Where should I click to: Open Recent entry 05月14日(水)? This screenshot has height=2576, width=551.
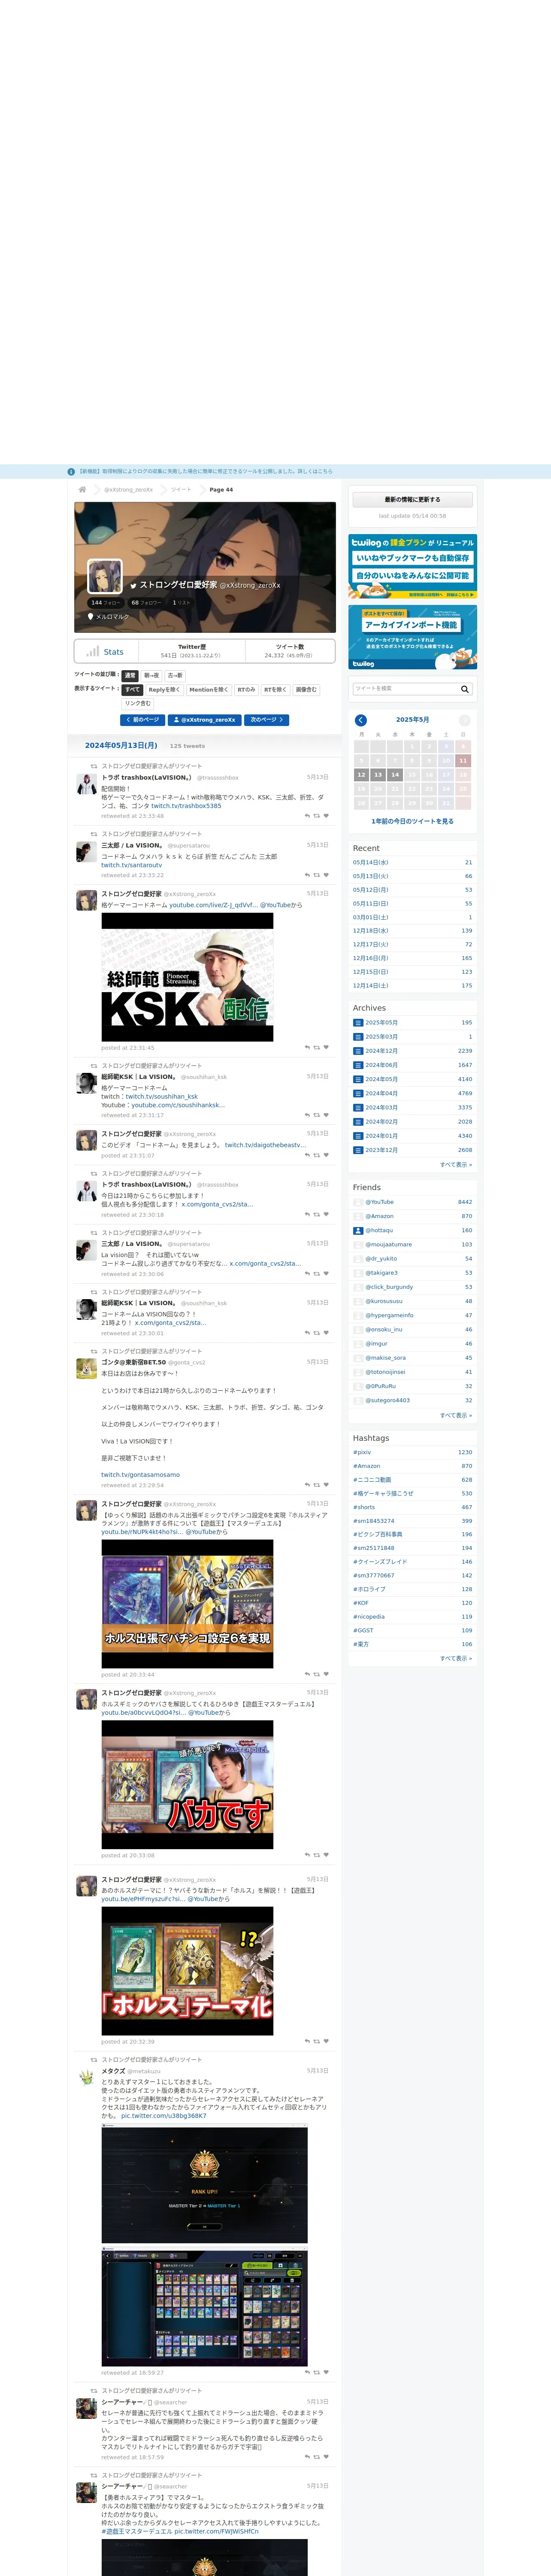(371, 862)
